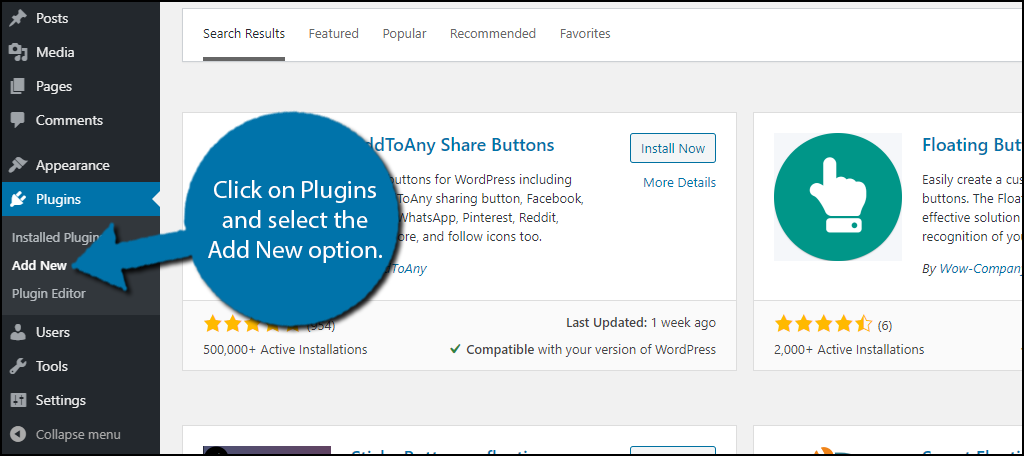Image resolution: width=1024 pixels, height=456 pixels.
Task: Click the 'Compatible with your version' text
Action: point(591,350)
